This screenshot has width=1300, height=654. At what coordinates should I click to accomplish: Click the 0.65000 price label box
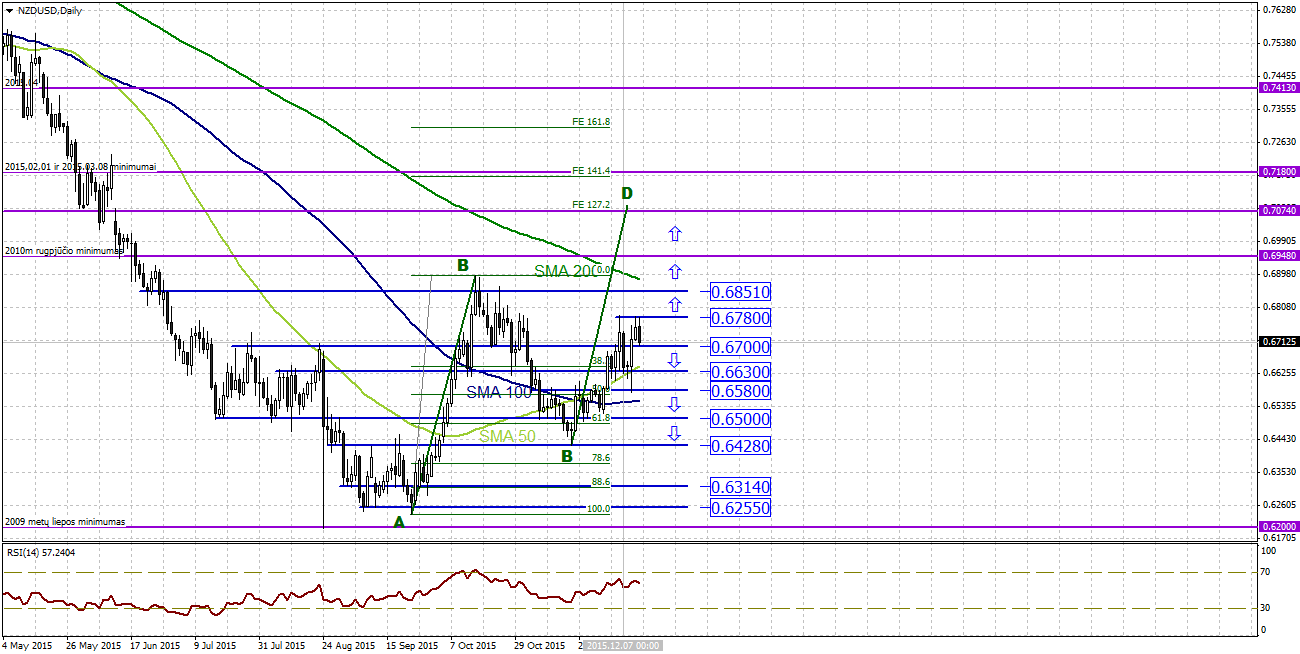pyautogui.click(x=740, y=419)
